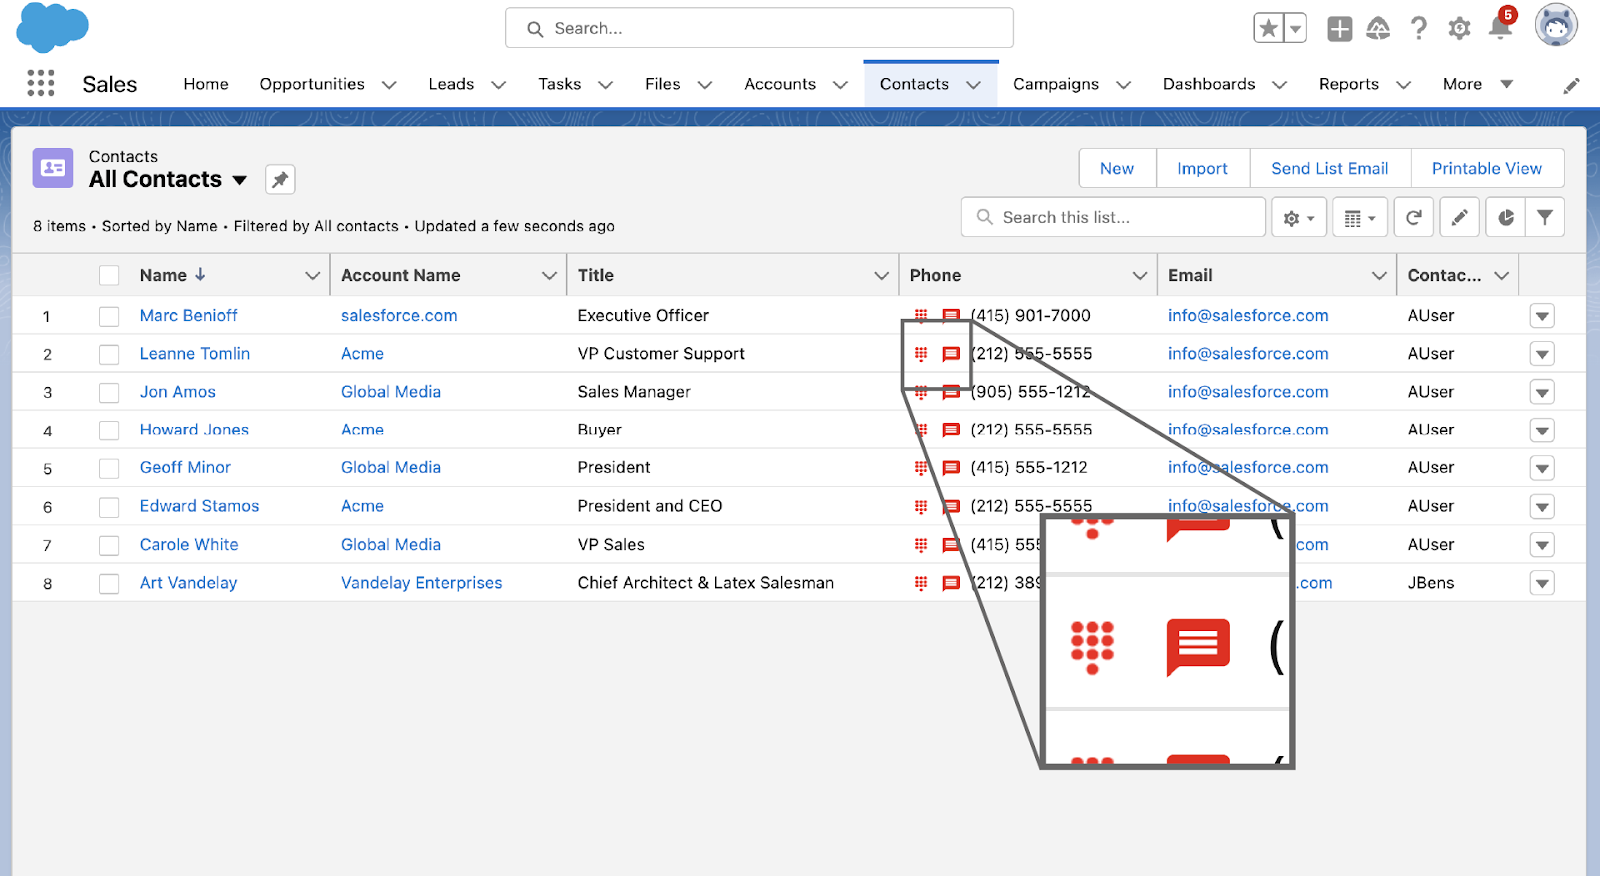Switch to the Reports tab

[x=1349, y=84]
